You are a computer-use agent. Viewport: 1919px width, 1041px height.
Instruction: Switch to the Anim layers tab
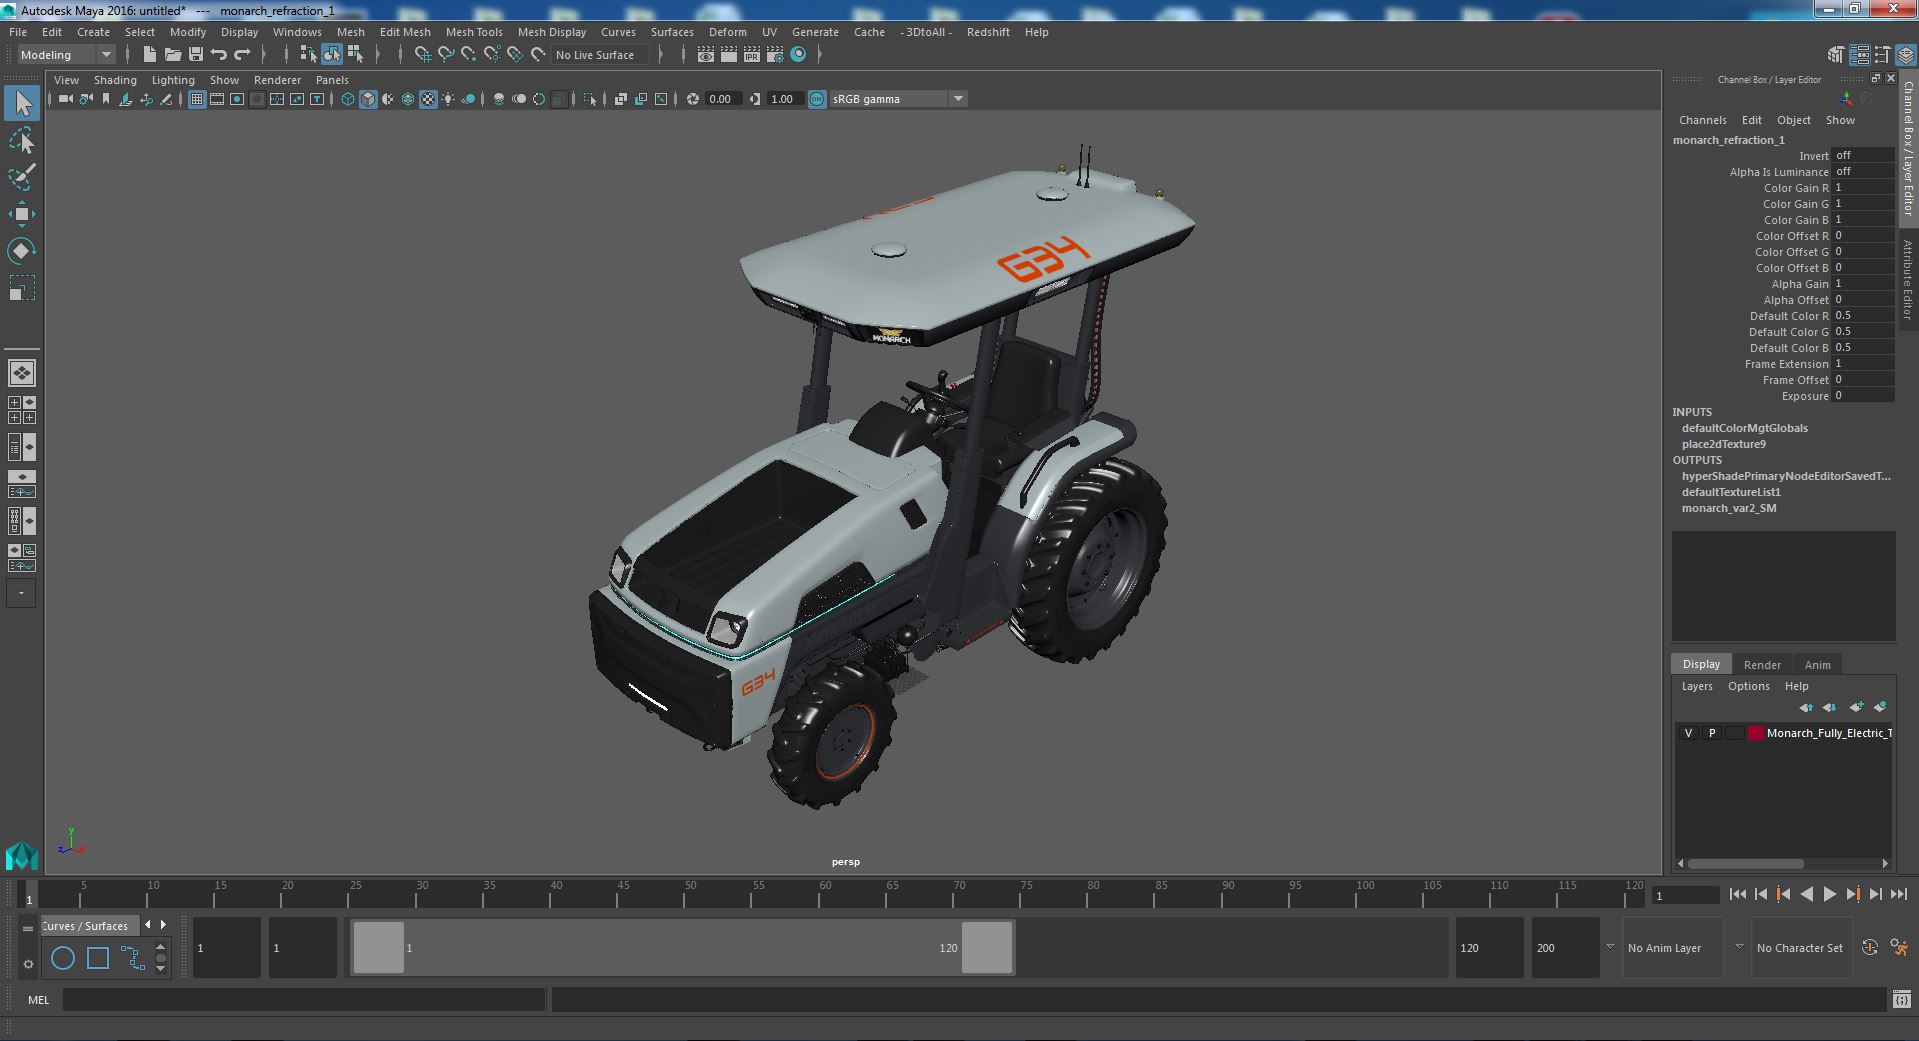[1817, 665]
